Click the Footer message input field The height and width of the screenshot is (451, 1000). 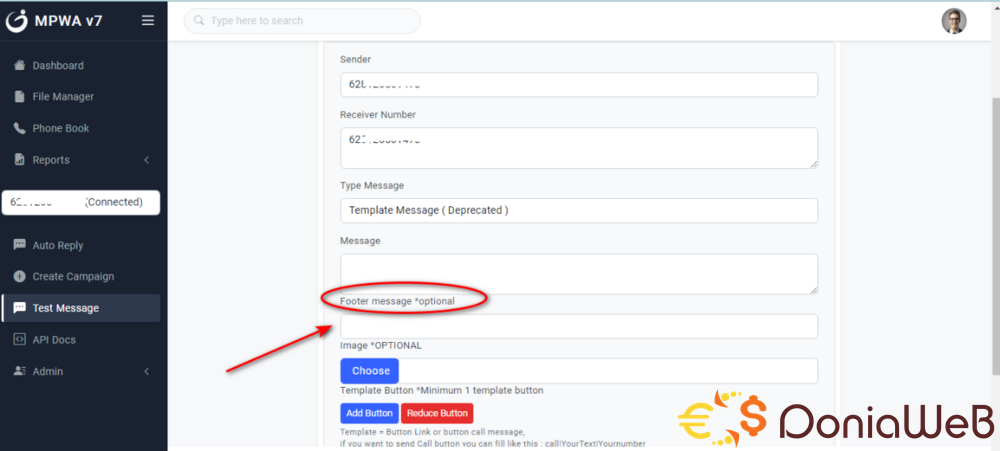click(579, 326)
